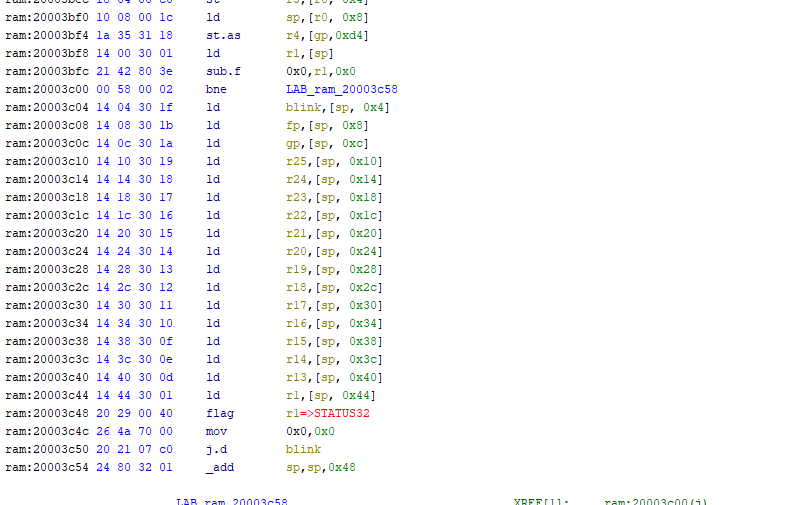Click the bne target label LAB_ram_20003c58
The width and height of the screenshot is (789, 505).
pyautogui.click(x=342, y=90)
